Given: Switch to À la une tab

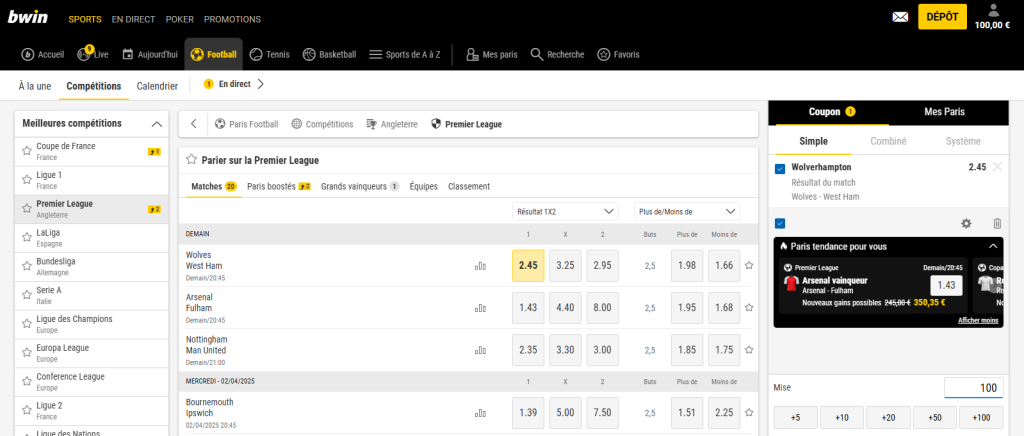Looking at the screenshot, I should (35, 86).
